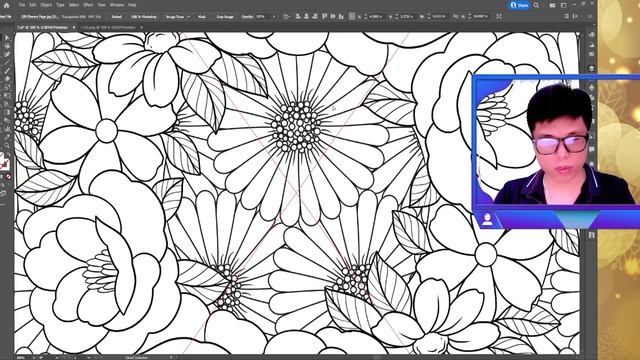
Task: Click the Opacity label link
Action: 247,17
